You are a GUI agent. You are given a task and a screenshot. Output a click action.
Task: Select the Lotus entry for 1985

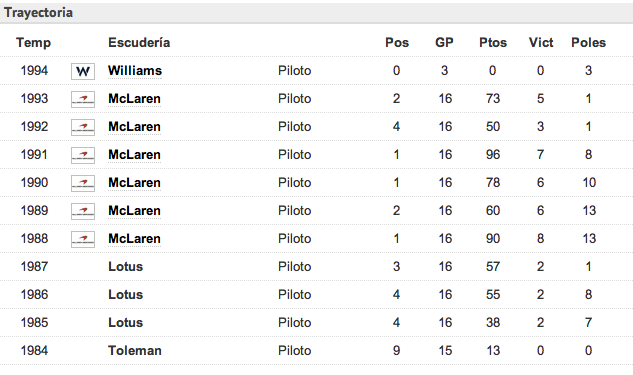pos(126,323)
